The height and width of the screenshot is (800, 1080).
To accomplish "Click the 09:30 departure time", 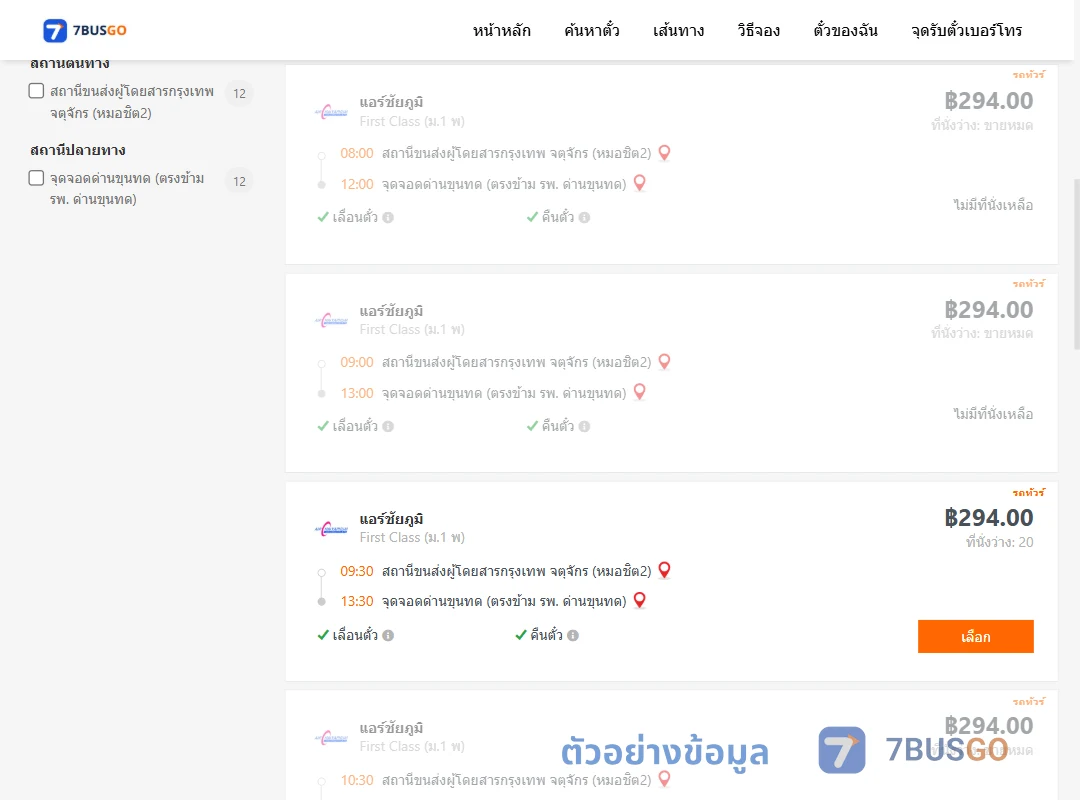I will 357,571.
